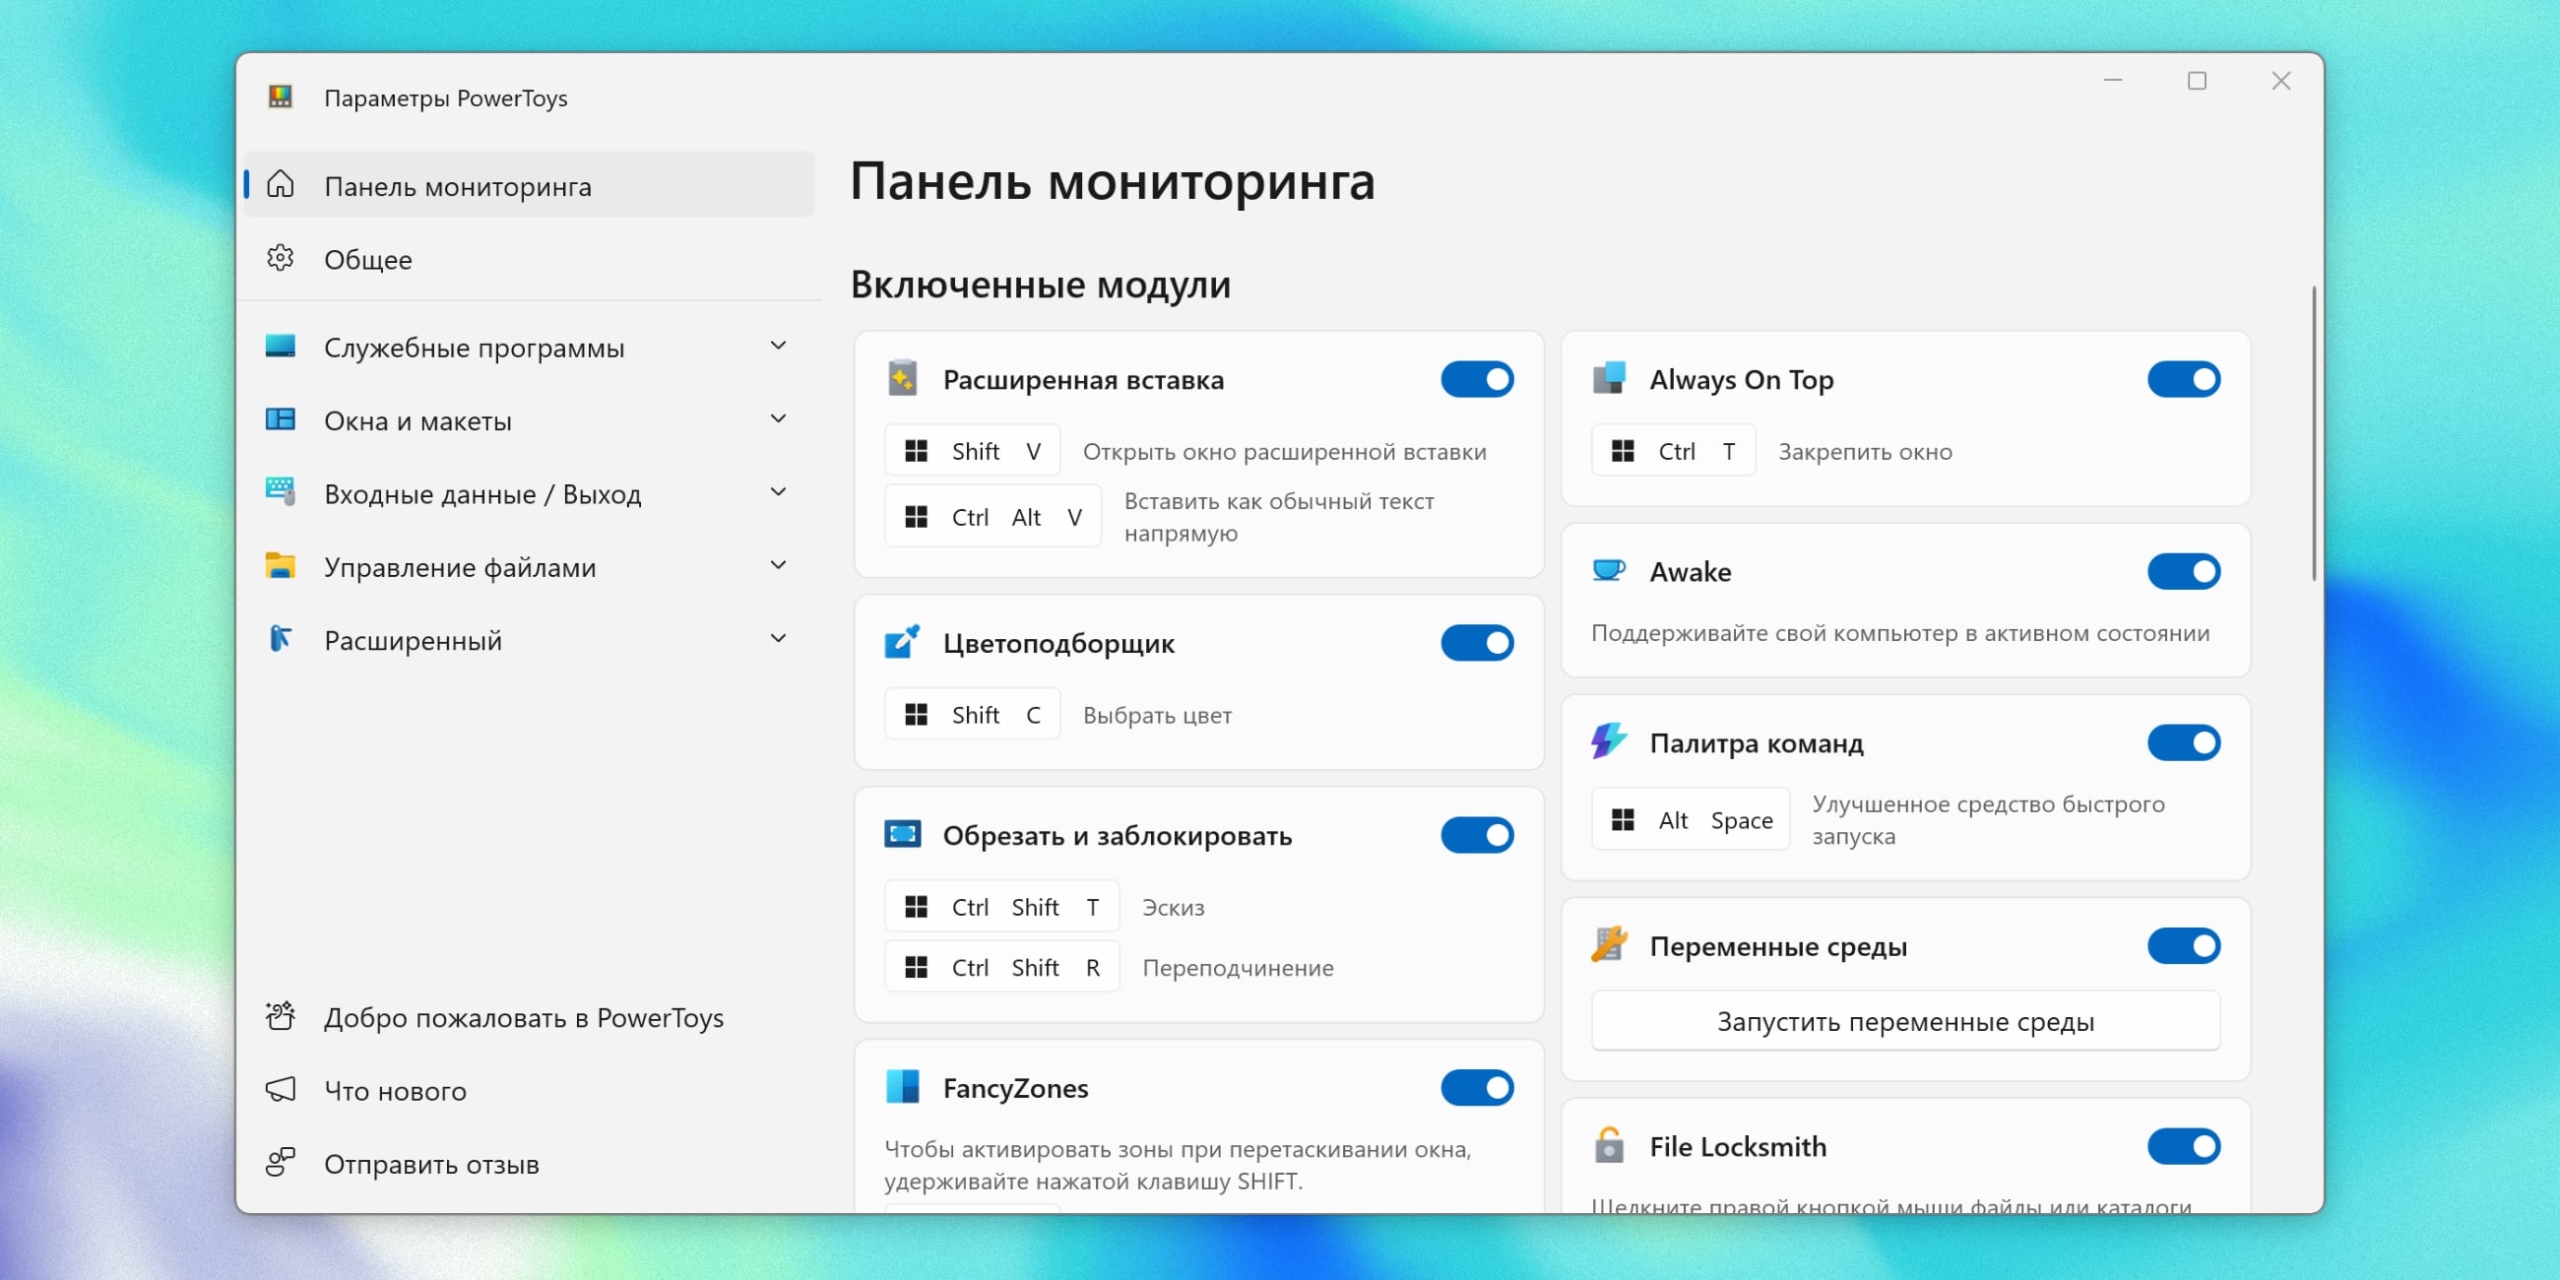
Task: Click the Расширенная вставка module icon
Action: click(902, 379)
